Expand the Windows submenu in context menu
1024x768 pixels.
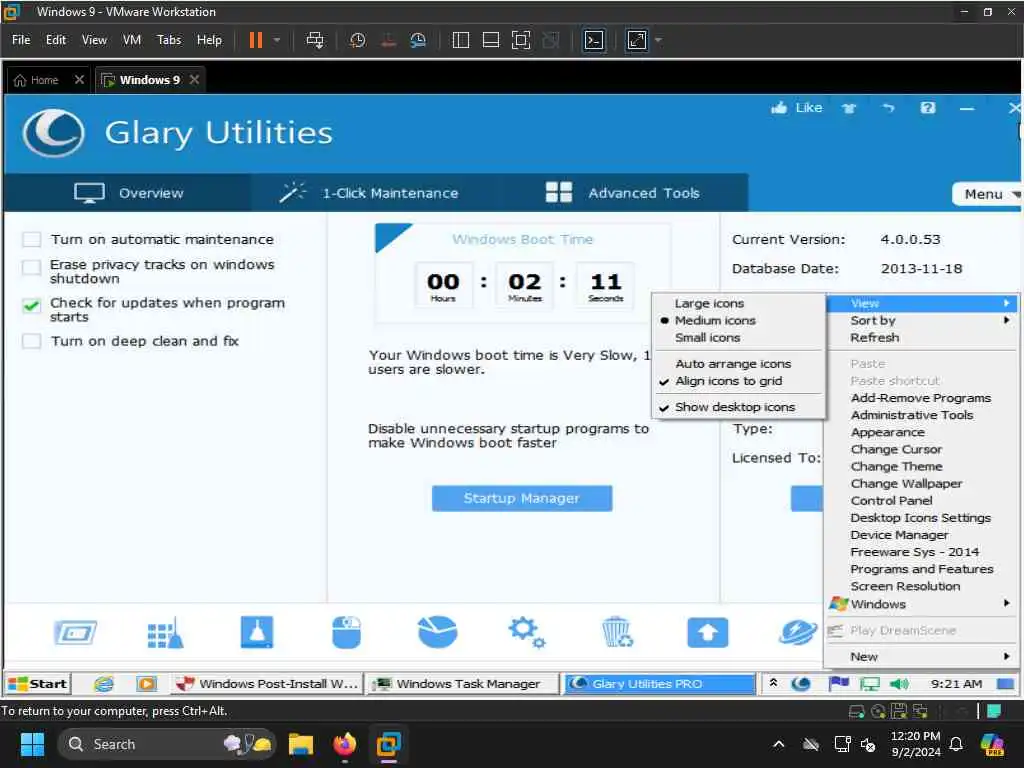(x=921, y=604)
